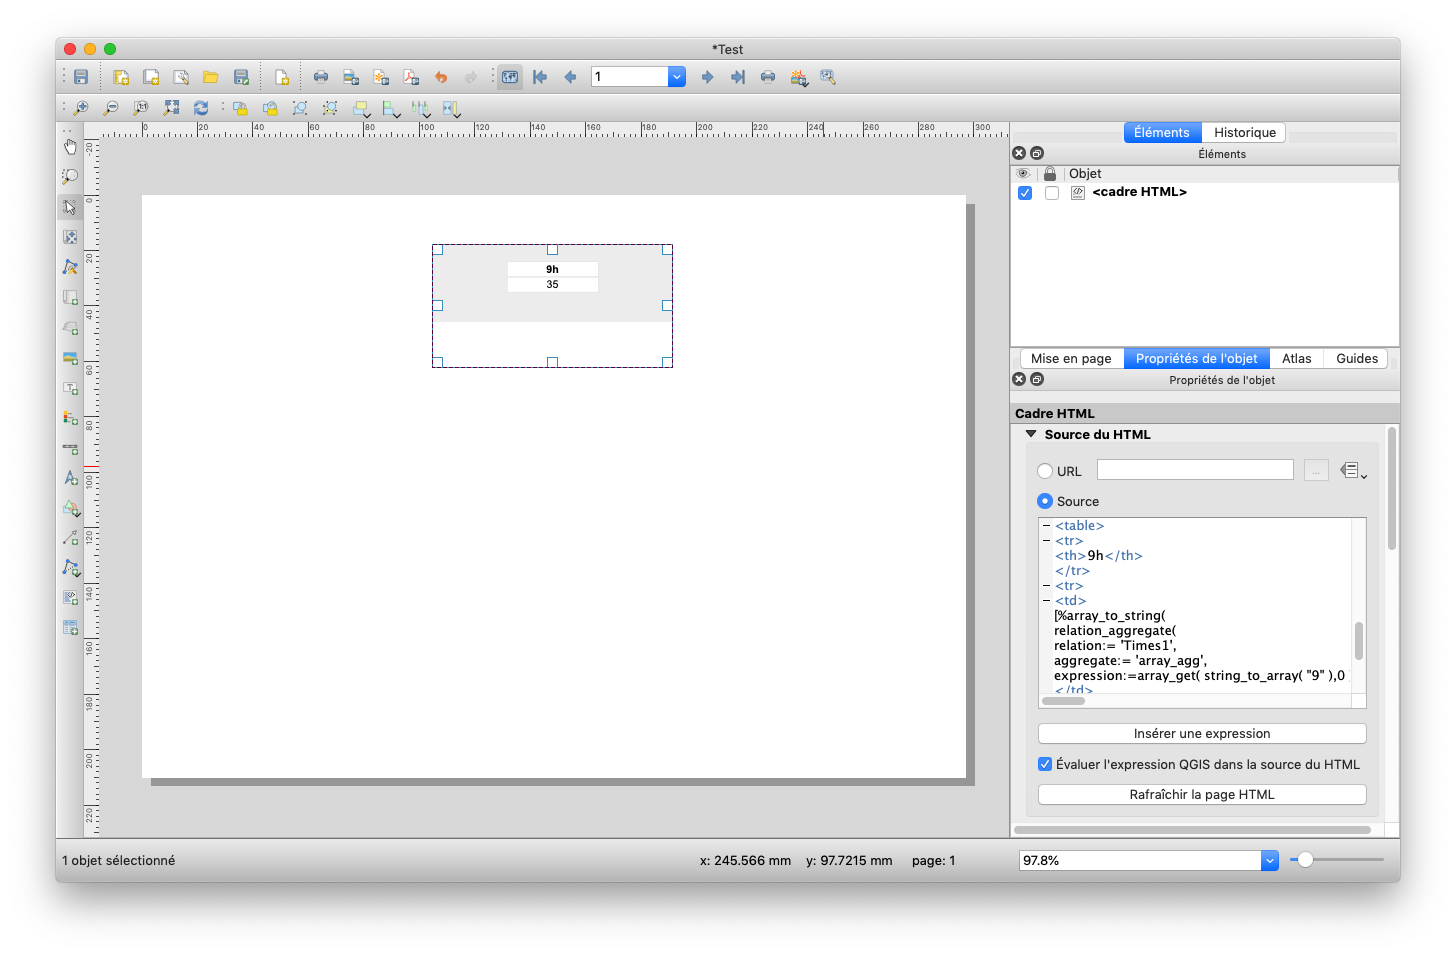Toggle visibility checkbox of cadre HTML item

click(1025, 193)
